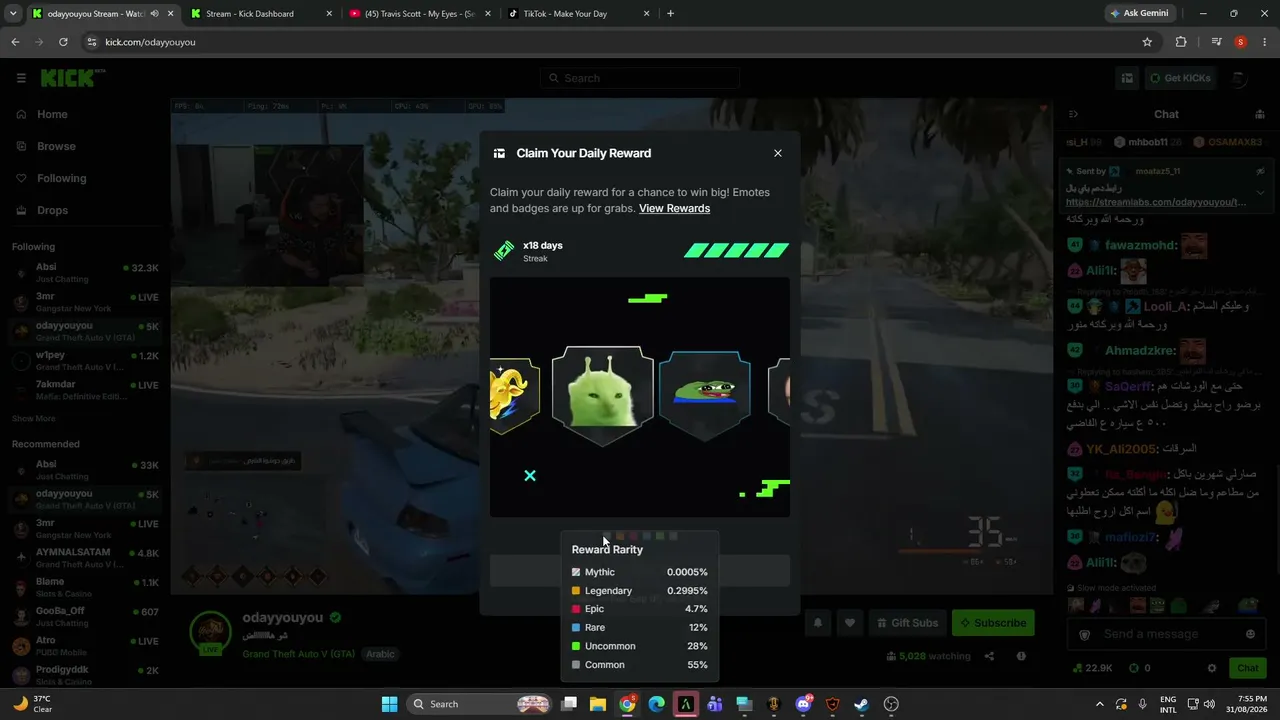Open Absi channel in Following list

(x=85, y=273)
